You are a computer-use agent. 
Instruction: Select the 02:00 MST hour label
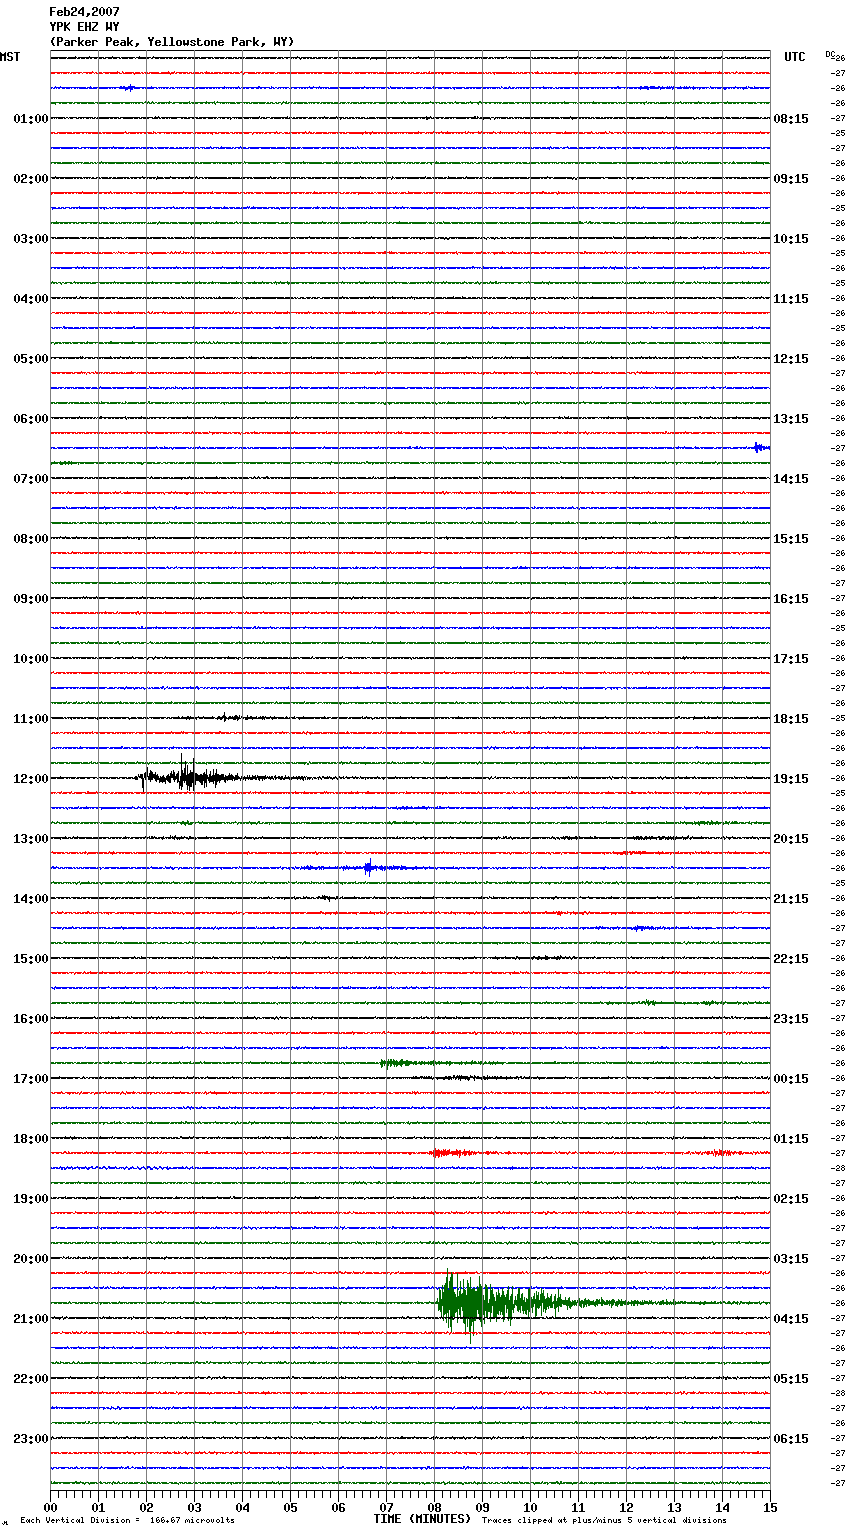(31, 179)
